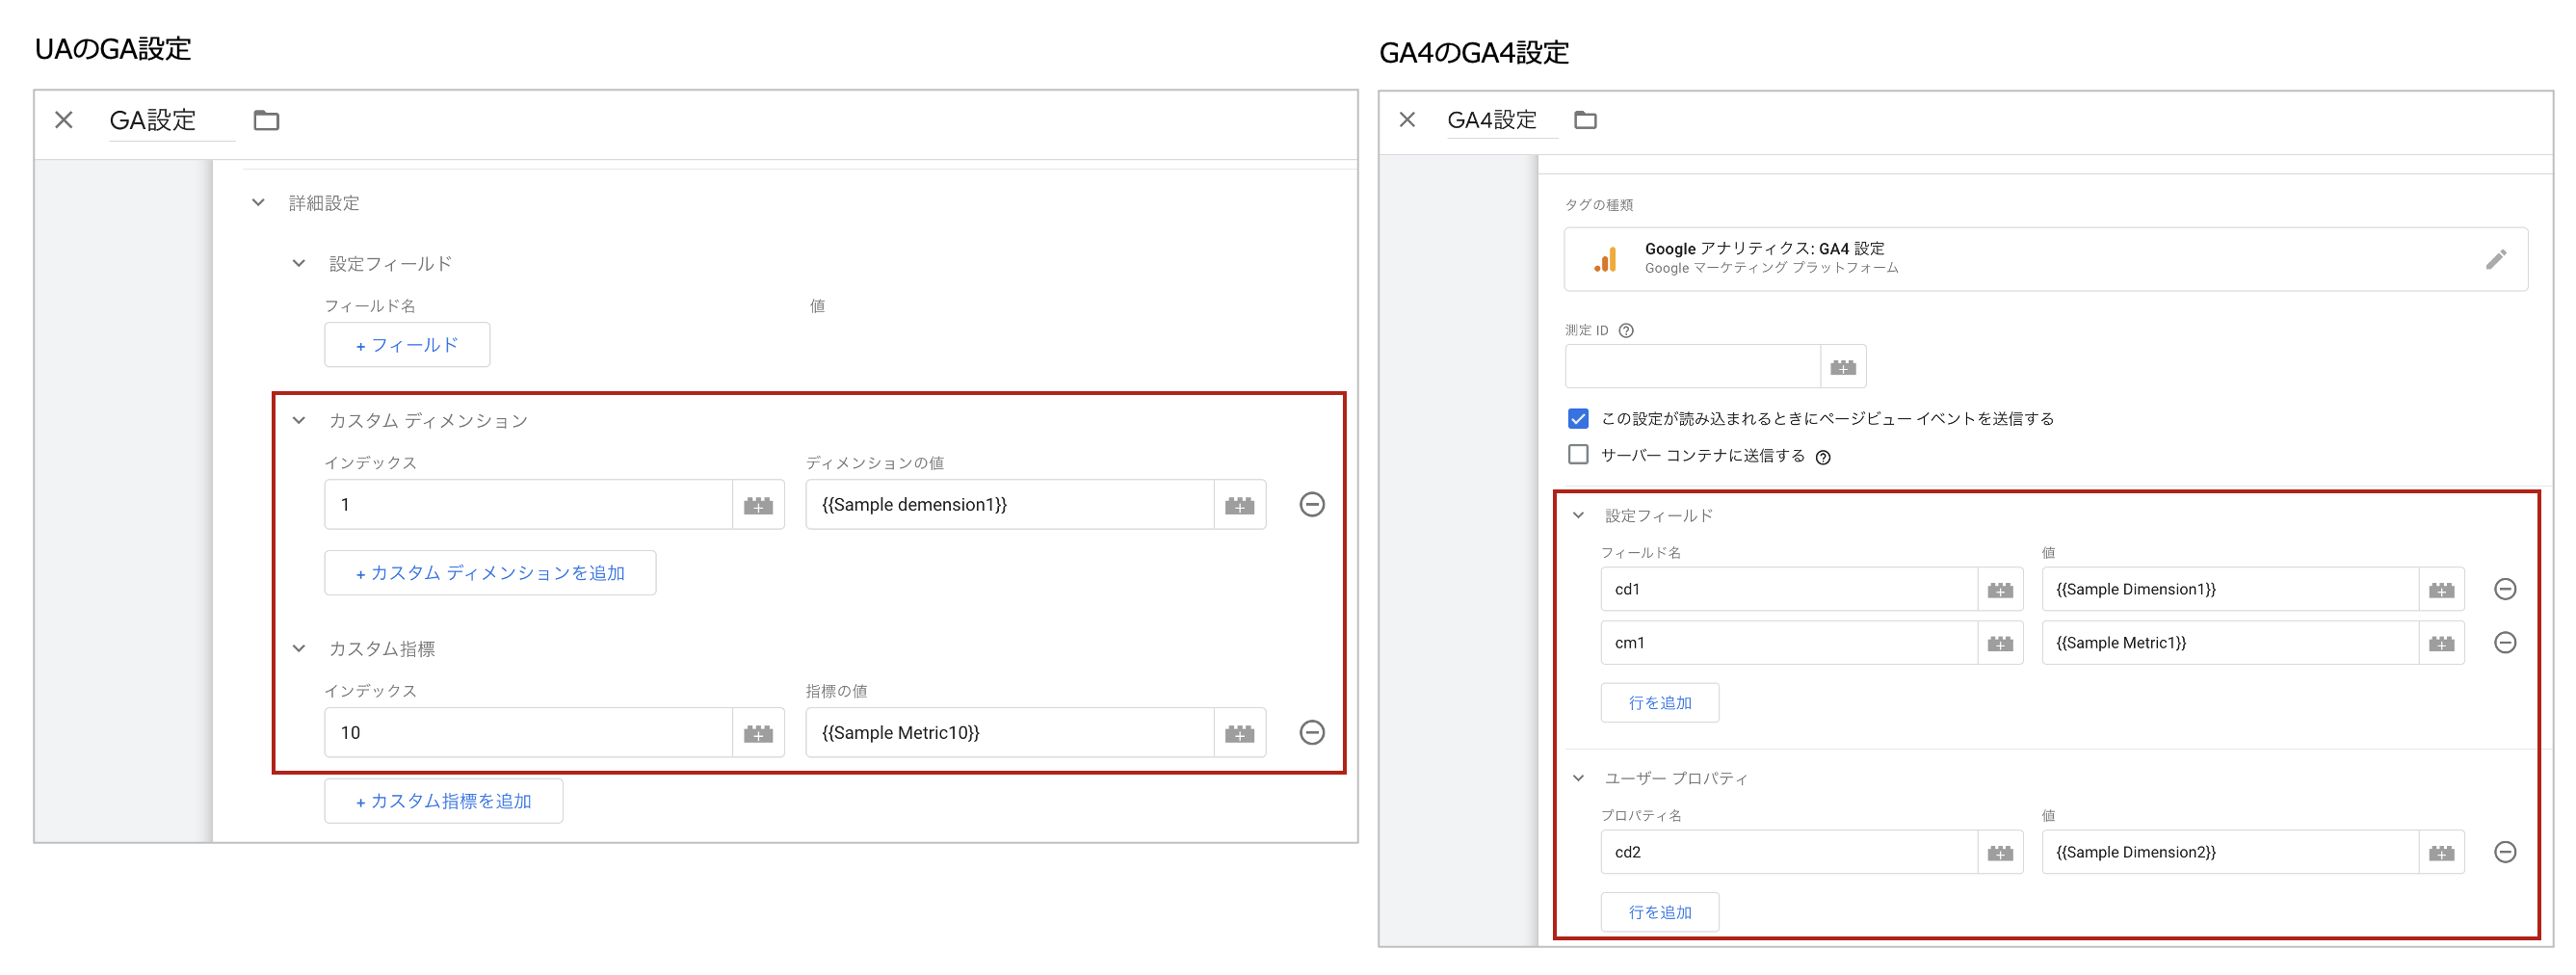Open variable picker next to {{Sample Metric10}}

point(1240,732)
